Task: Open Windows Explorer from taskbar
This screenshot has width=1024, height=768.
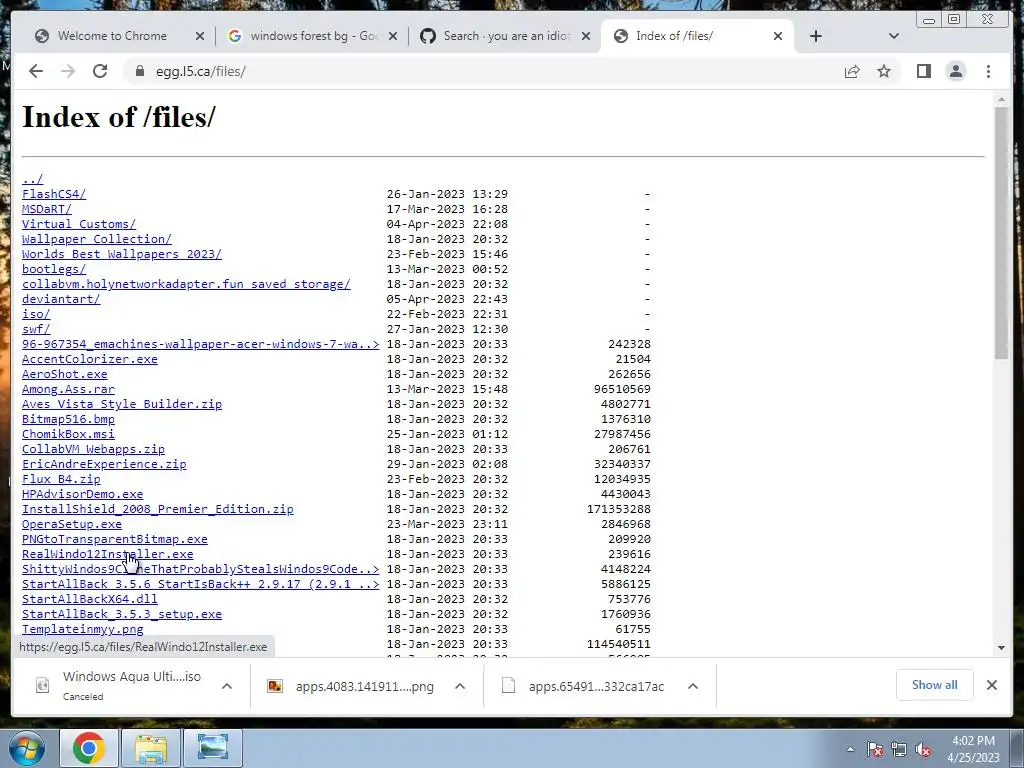Action: click(x=150, y=748)
